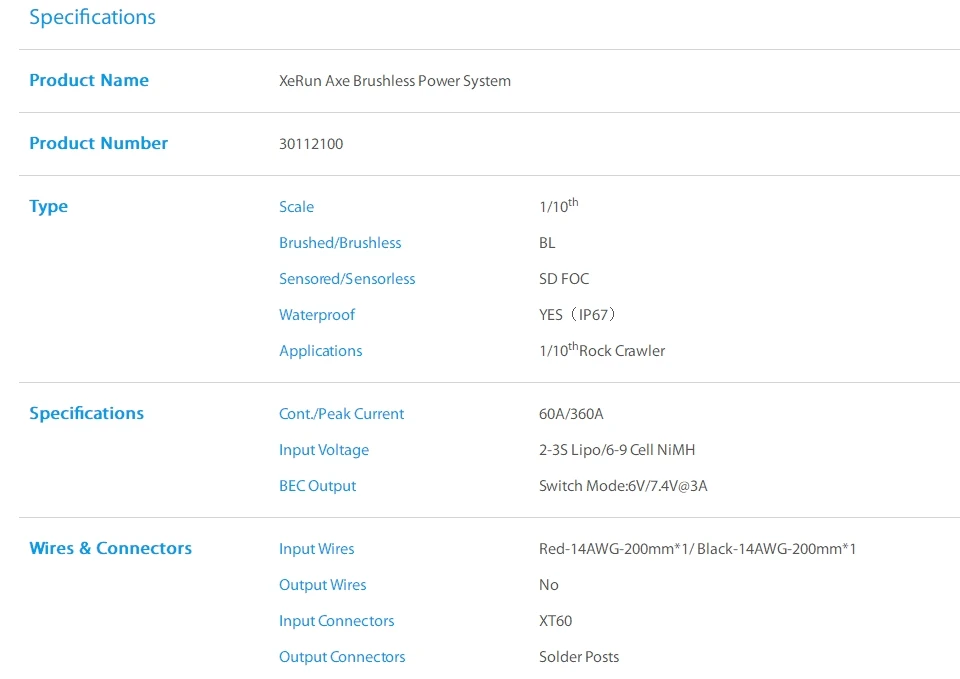Screen dimensions: 960x679
Task: Select the 'Output Wires' label
Action: tap(323, 585)
